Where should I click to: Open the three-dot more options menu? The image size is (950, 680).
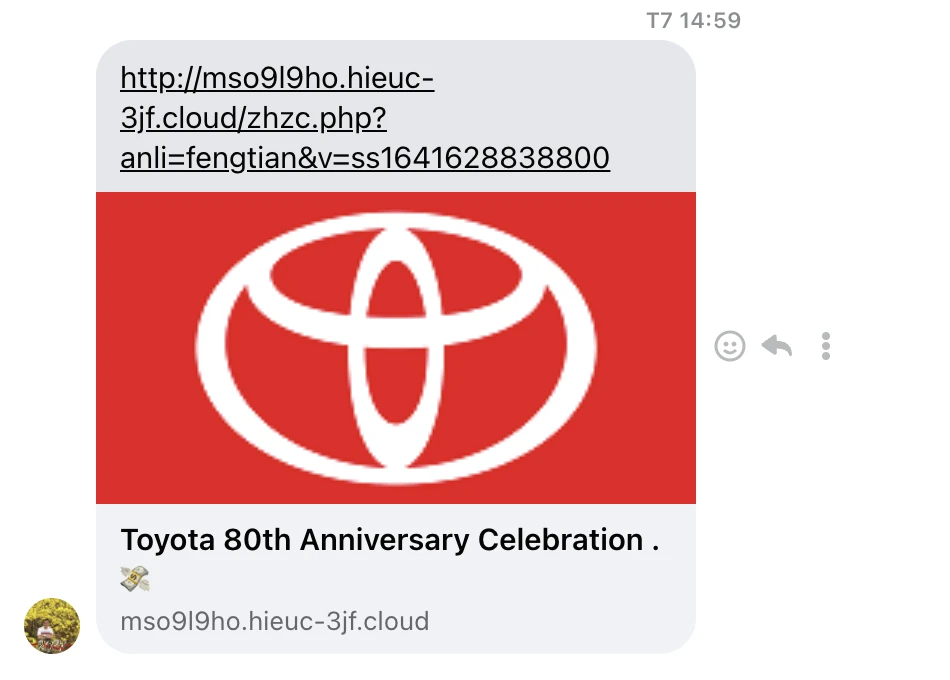[x=826, y=346]
